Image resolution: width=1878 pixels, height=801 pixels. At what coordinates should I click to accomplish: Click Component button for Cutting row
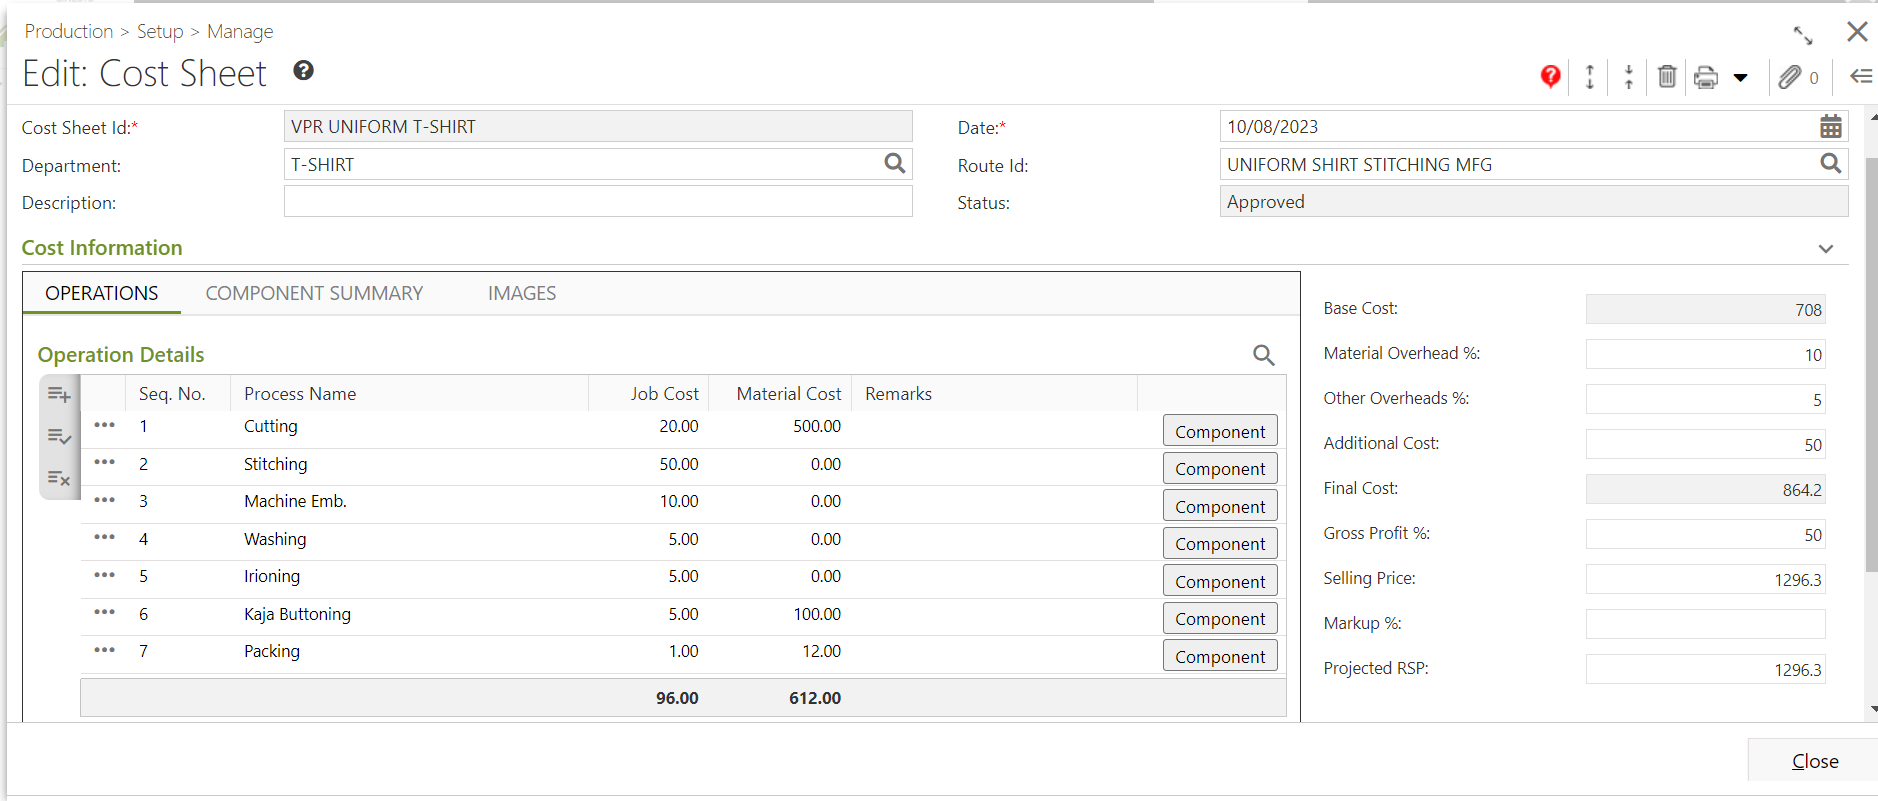(1220, 431)
